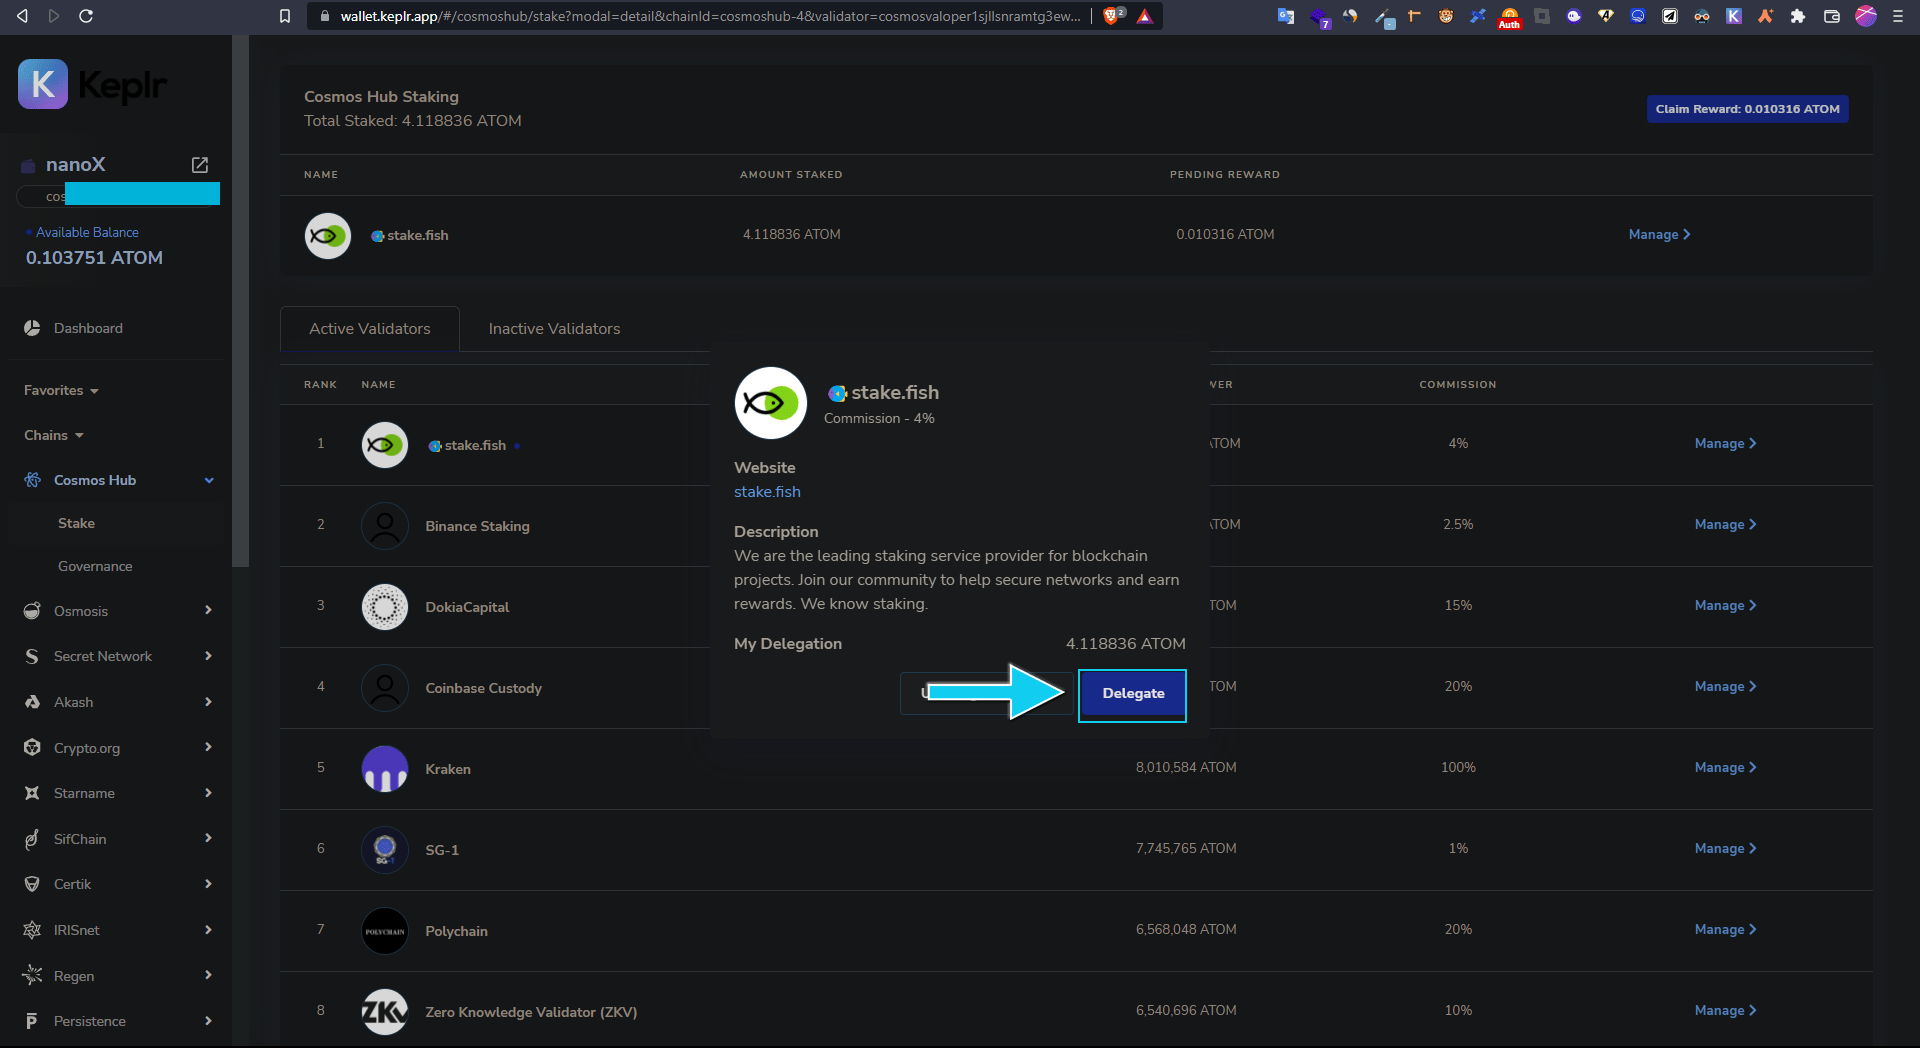Click the Persistence P icon
The width and height of the screenshot is (1920, 1048).
coord(32,1021)
